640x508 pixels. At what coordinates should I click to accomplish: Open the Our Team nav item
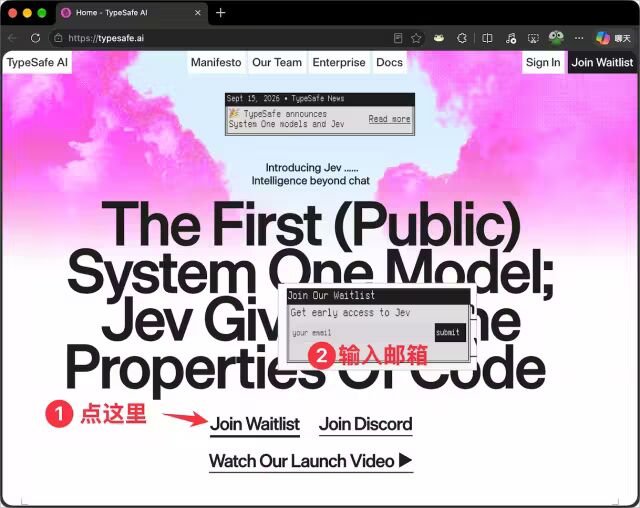[x=277, y=62]
